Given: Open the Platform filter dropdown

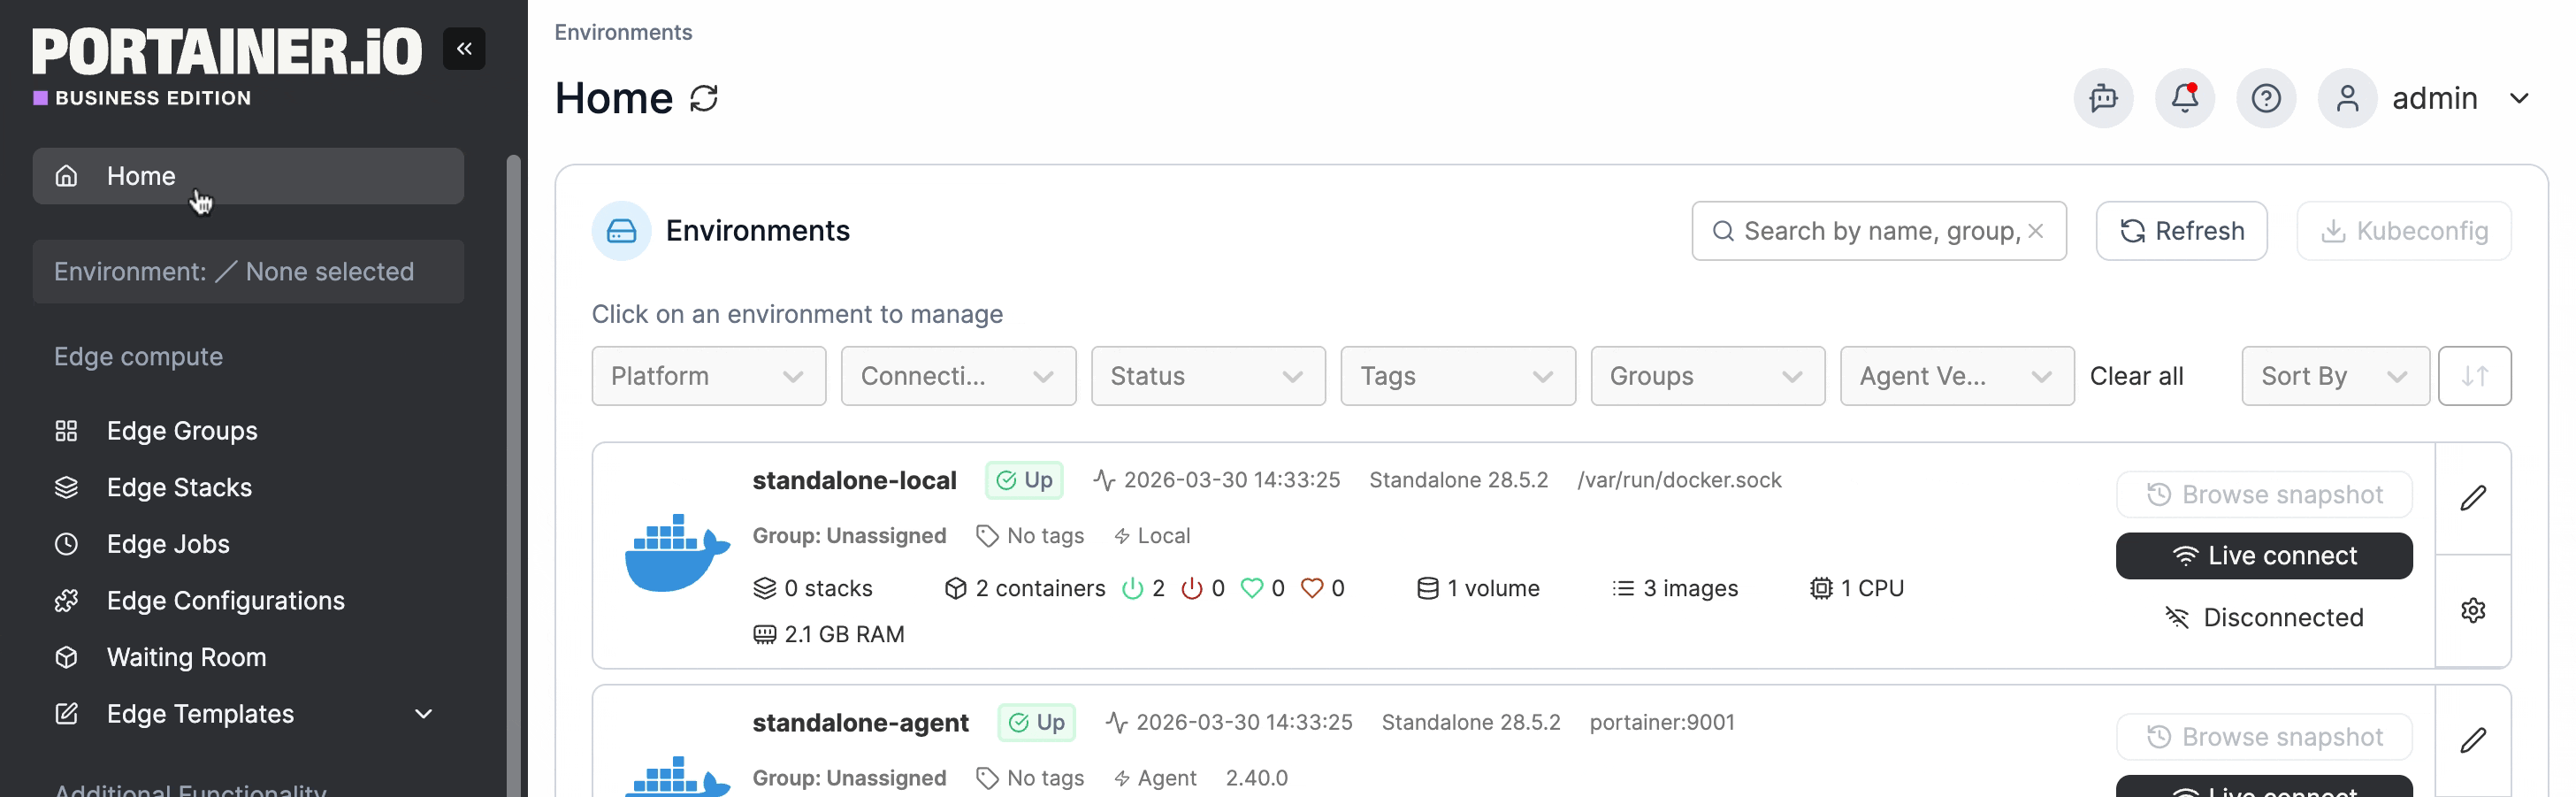Looking at the screenshot, I should pos(708,376).
